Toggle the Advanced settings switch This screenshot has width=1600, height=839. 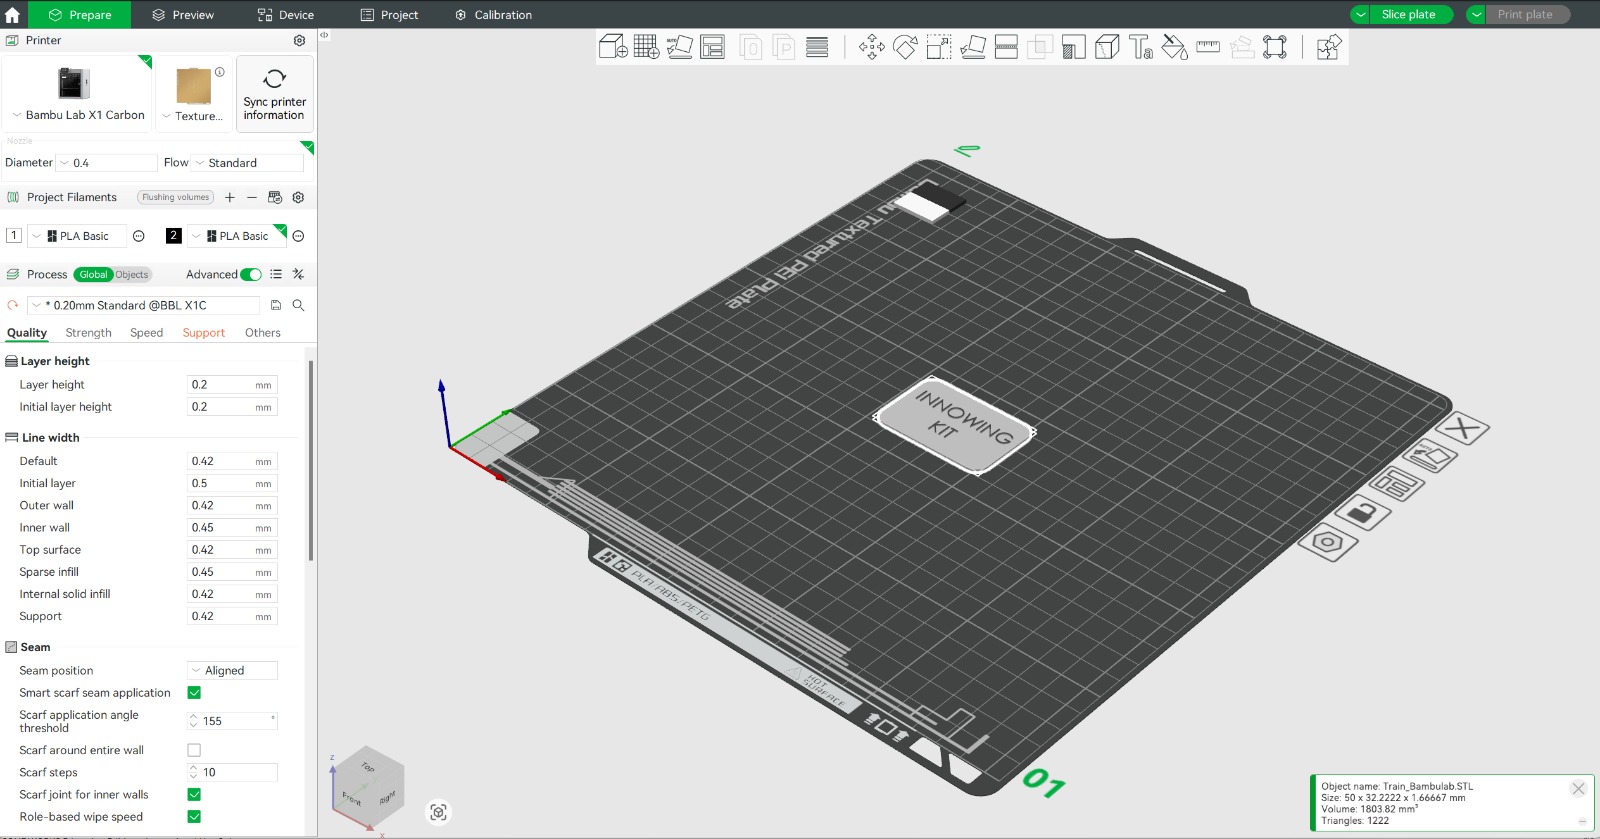point(251,274)
